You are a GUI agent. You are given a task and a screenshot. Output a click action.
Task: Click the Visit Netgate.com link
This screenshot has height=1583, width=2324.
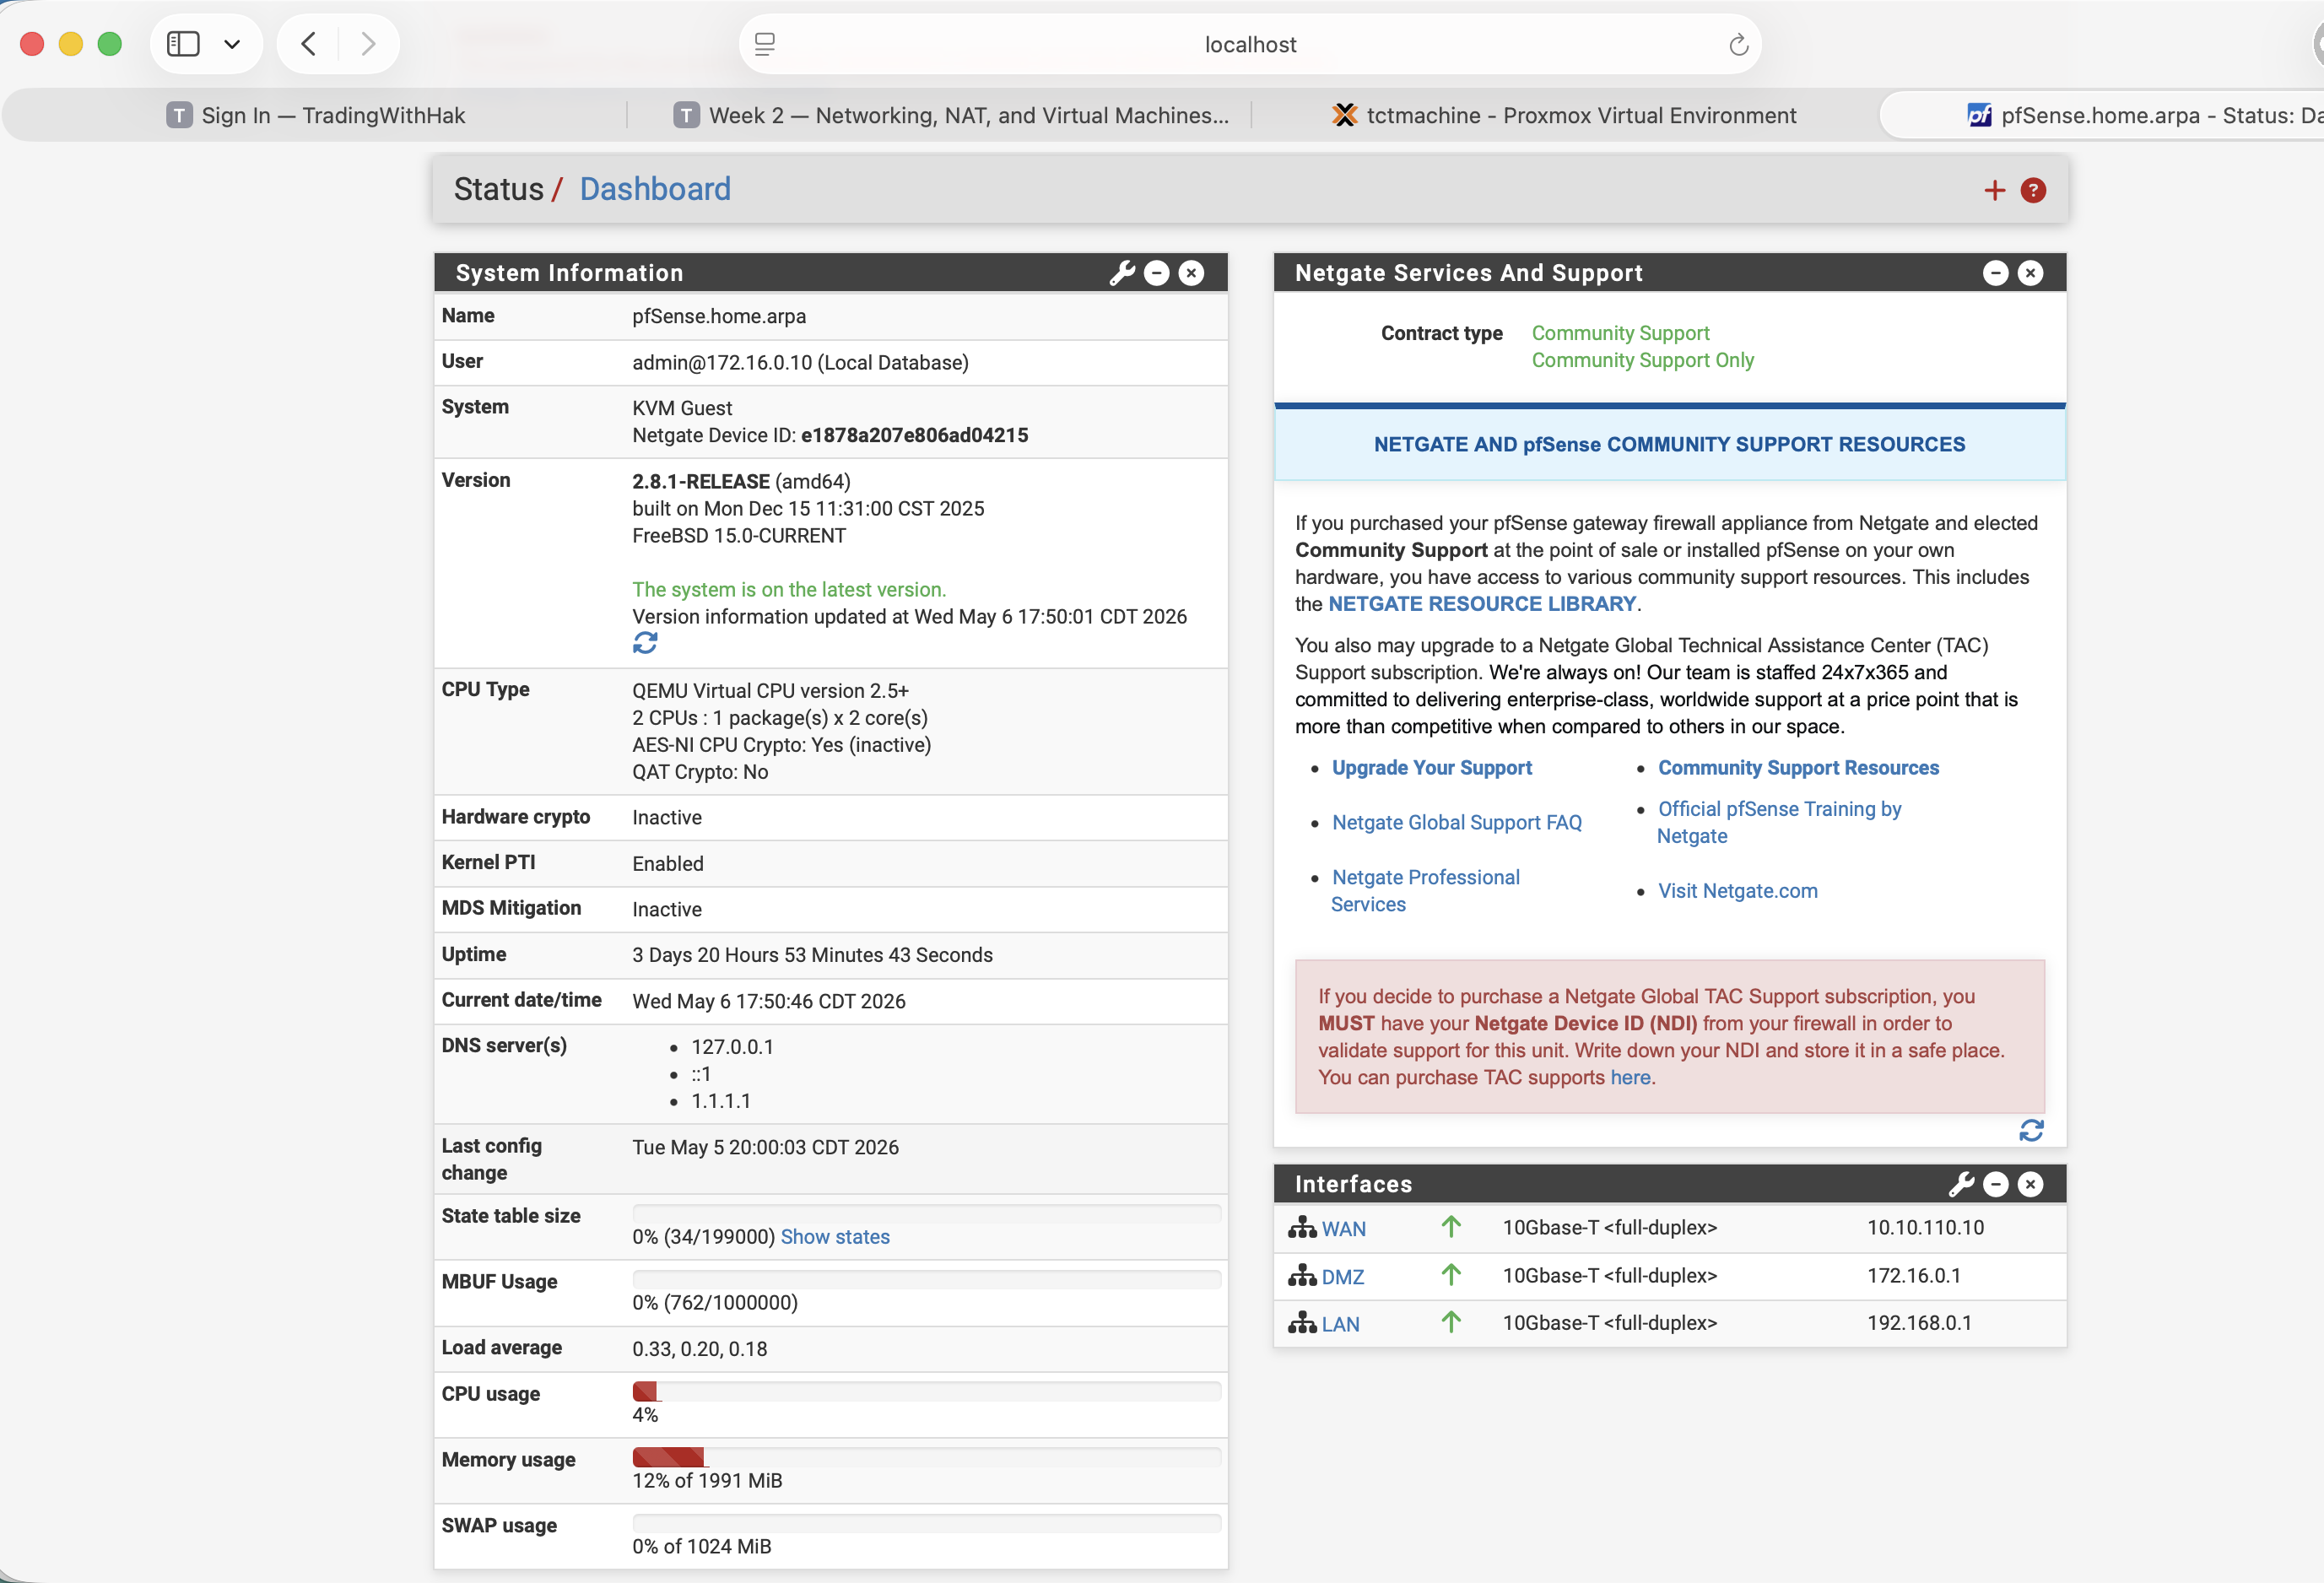(x=1737, y=891)
